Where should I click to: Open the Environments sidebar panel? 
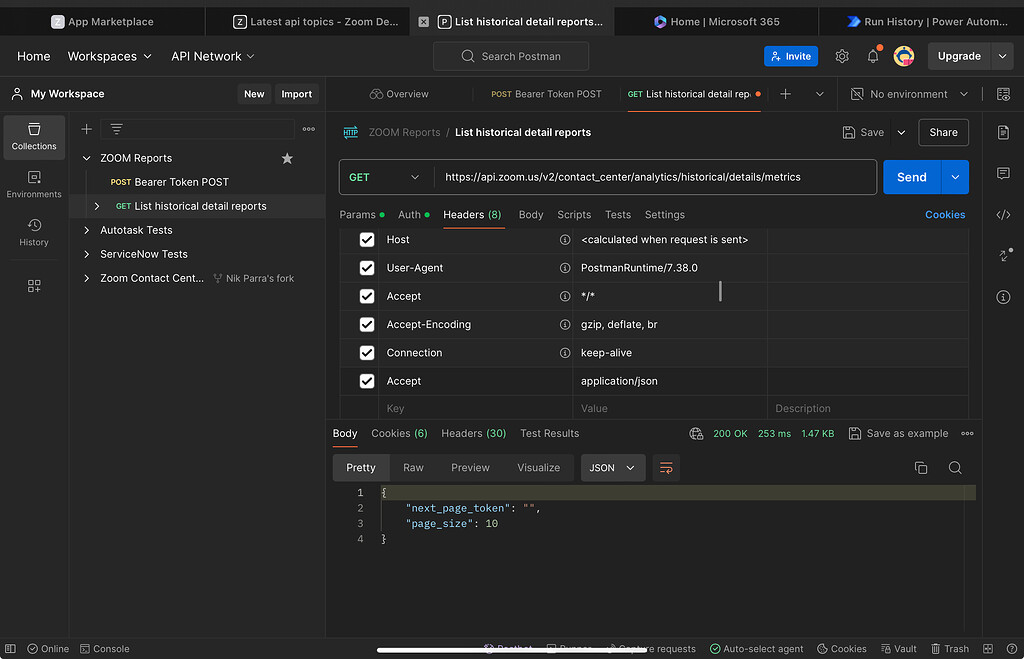tap(34, 184)
